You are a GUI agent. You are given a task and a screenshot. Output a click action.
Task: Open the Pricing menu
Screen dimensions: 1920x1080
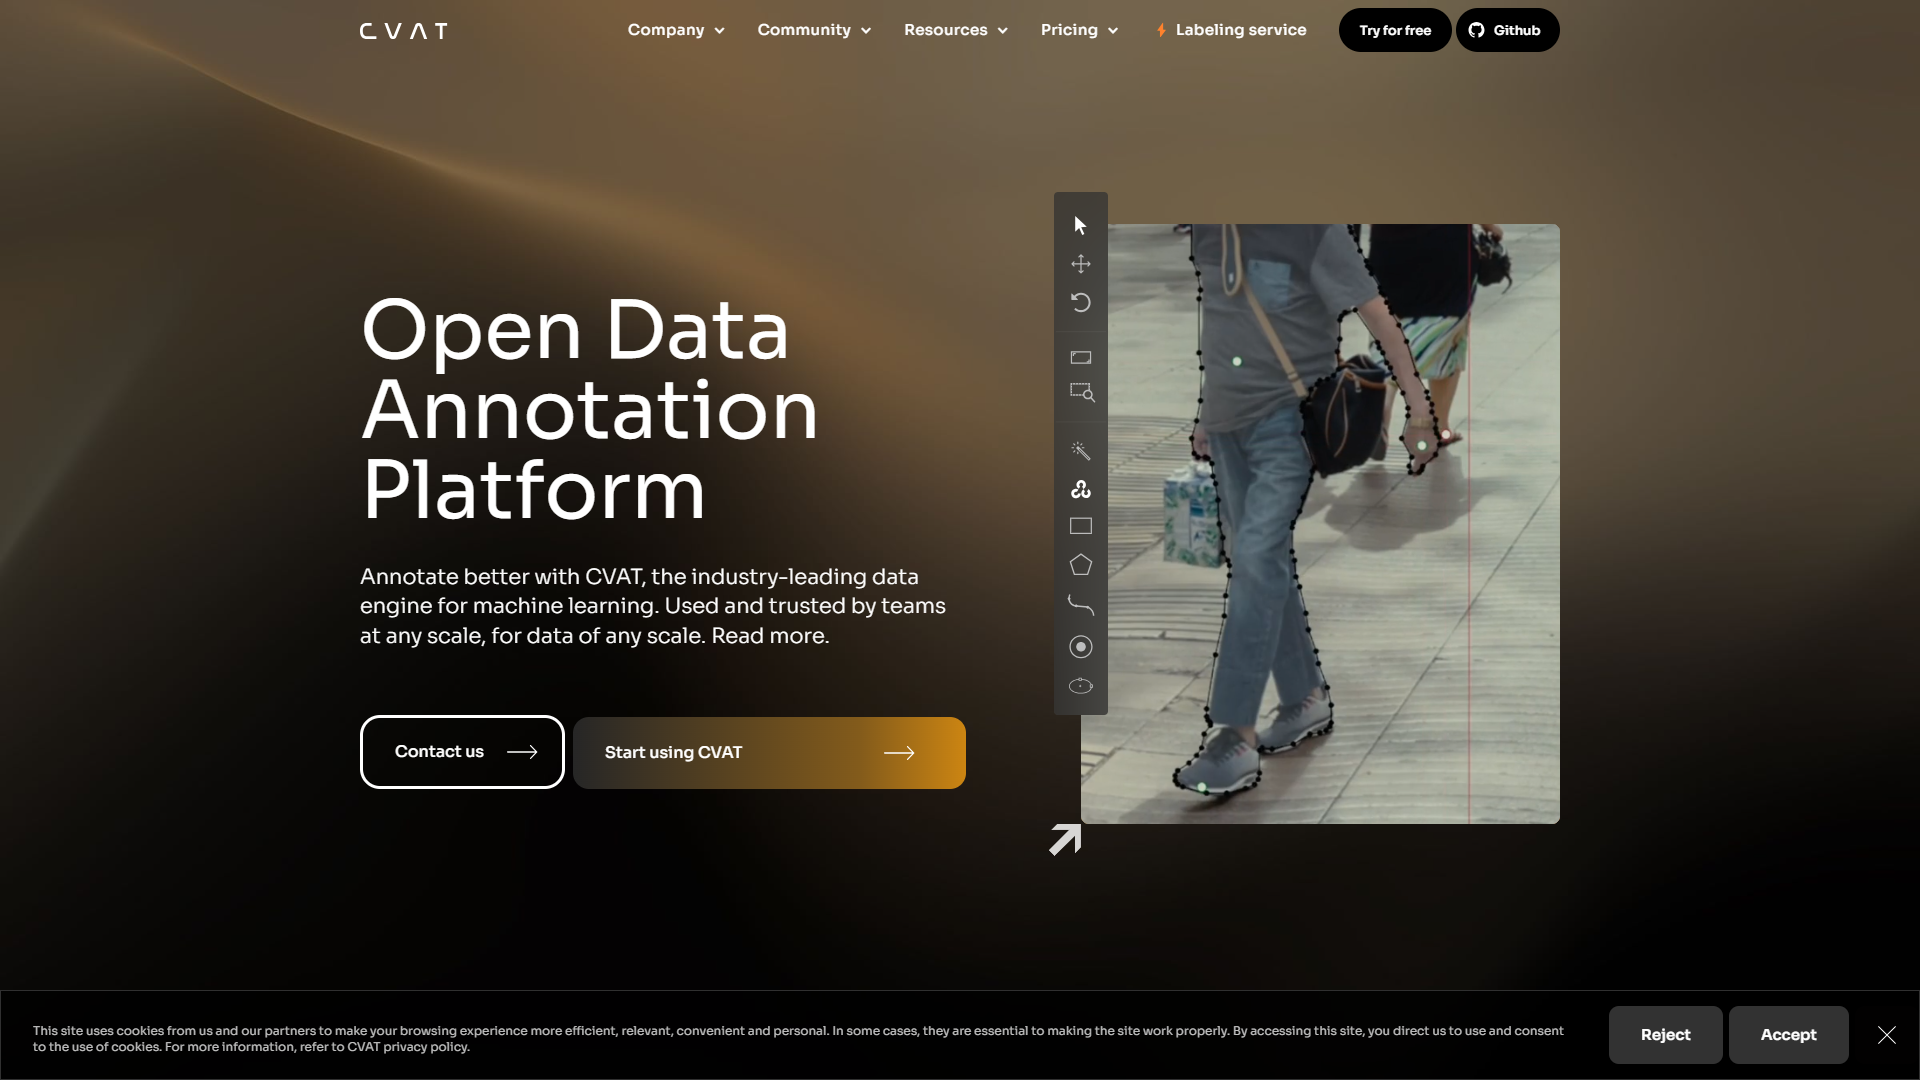tap(1078, 30)
